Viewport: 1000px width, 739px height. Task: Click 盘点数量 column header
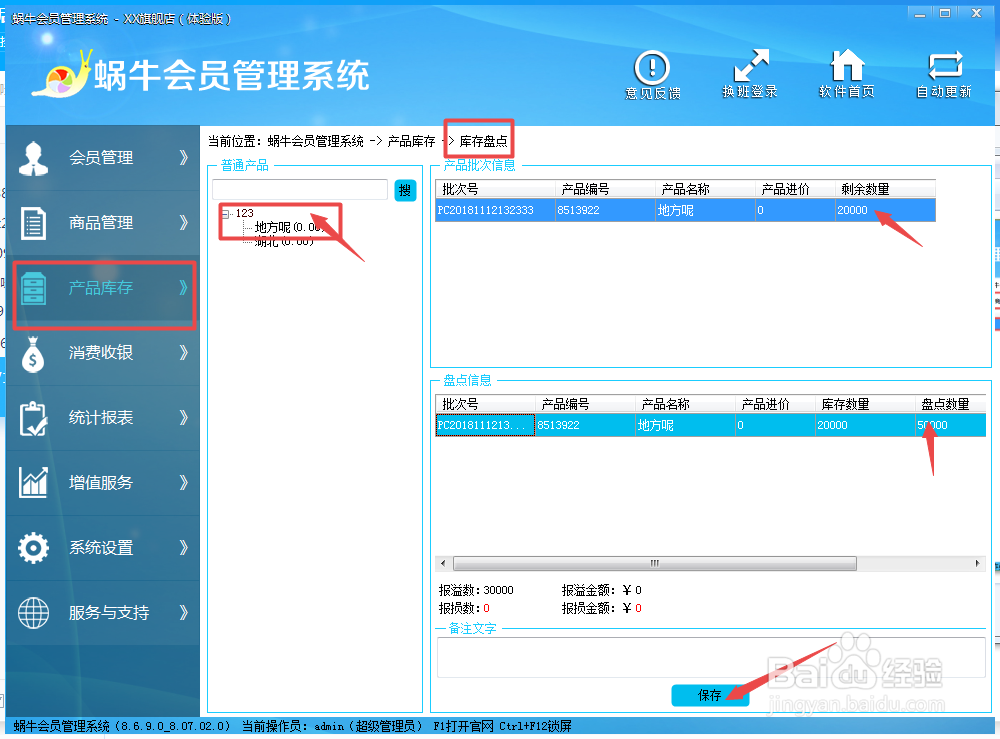pos(951,404)
